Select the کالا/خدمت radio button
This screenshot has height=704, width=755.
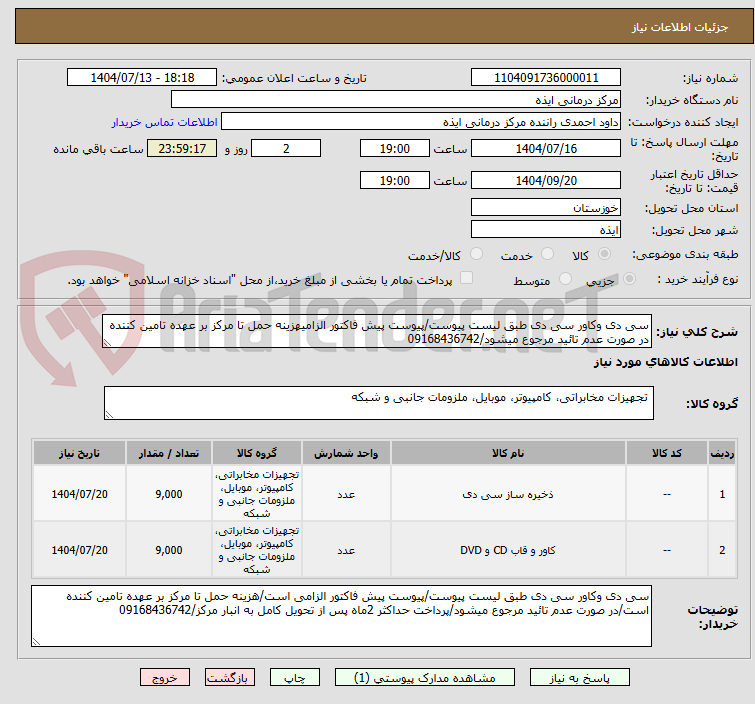pos(476,254)
